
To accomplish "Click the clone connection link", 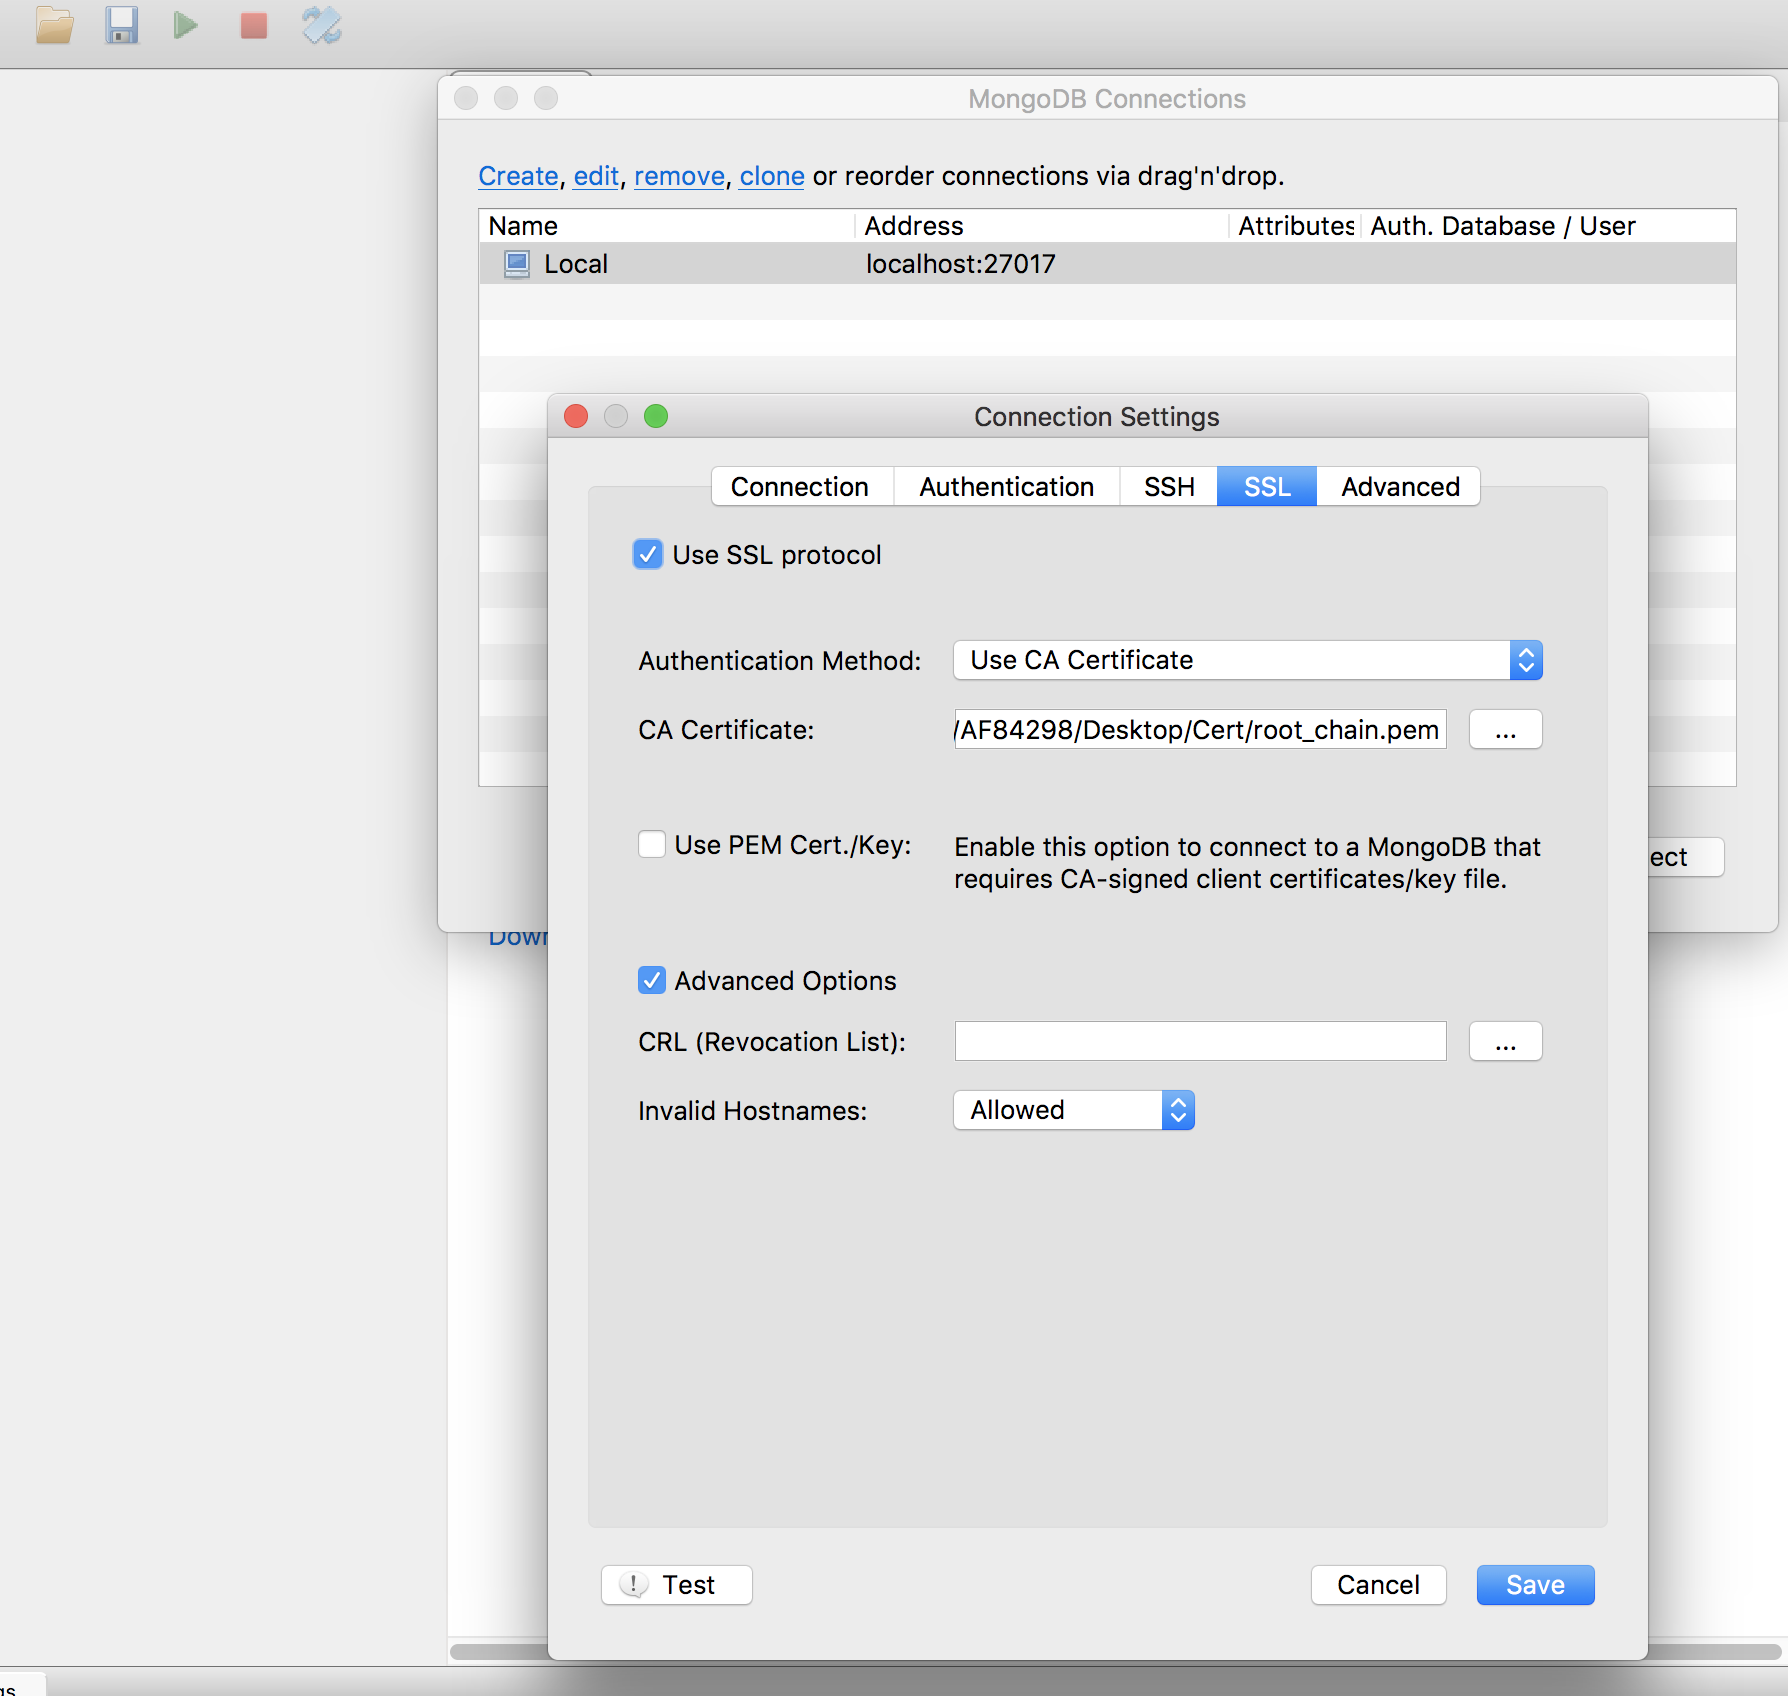I will coord(772,176).
